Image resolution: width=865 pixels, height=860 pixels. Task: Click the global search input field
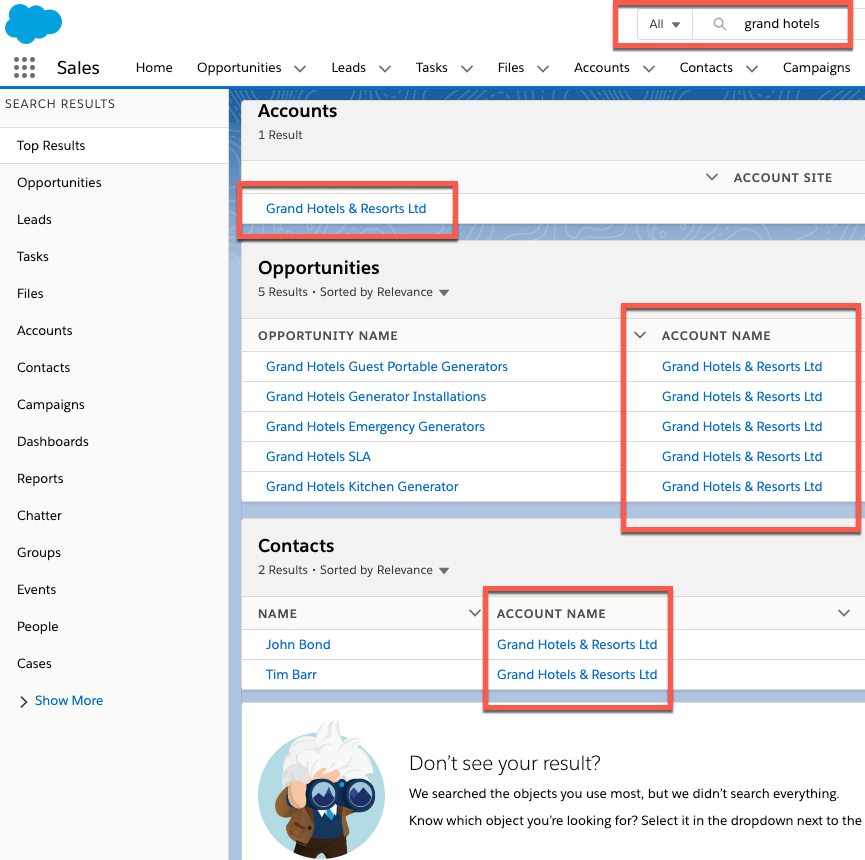pyautogui.click(x=785, y=24)
